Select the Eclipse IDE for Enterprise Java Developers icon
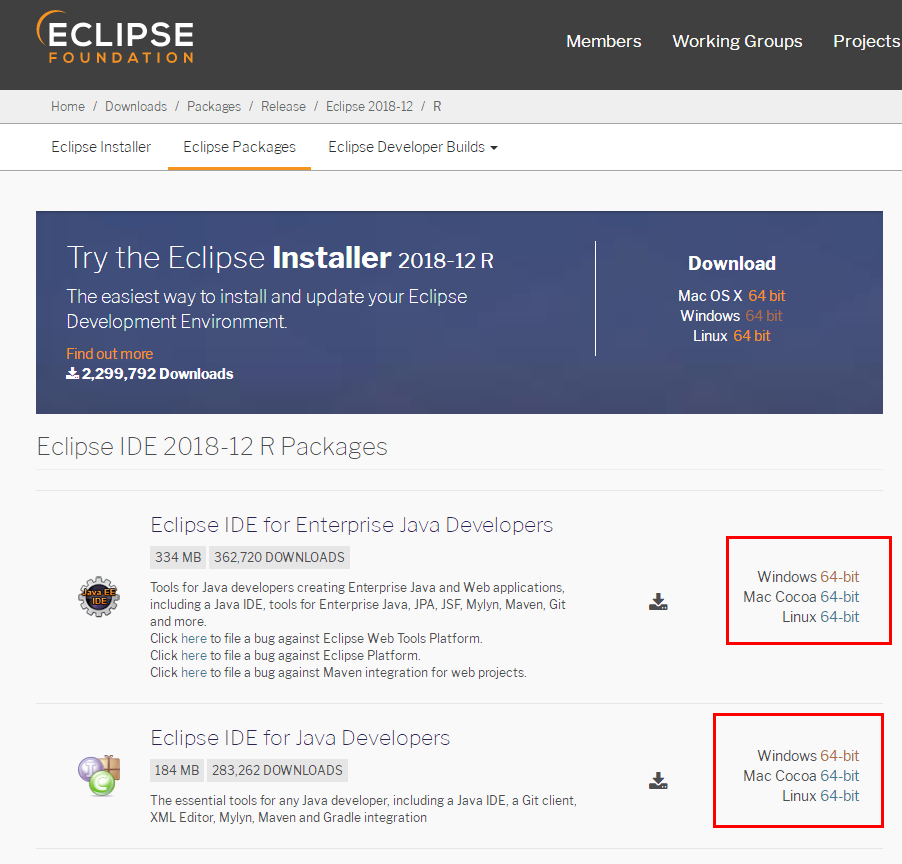The width and height of the screenshot is (902, 864). (97, 597)
